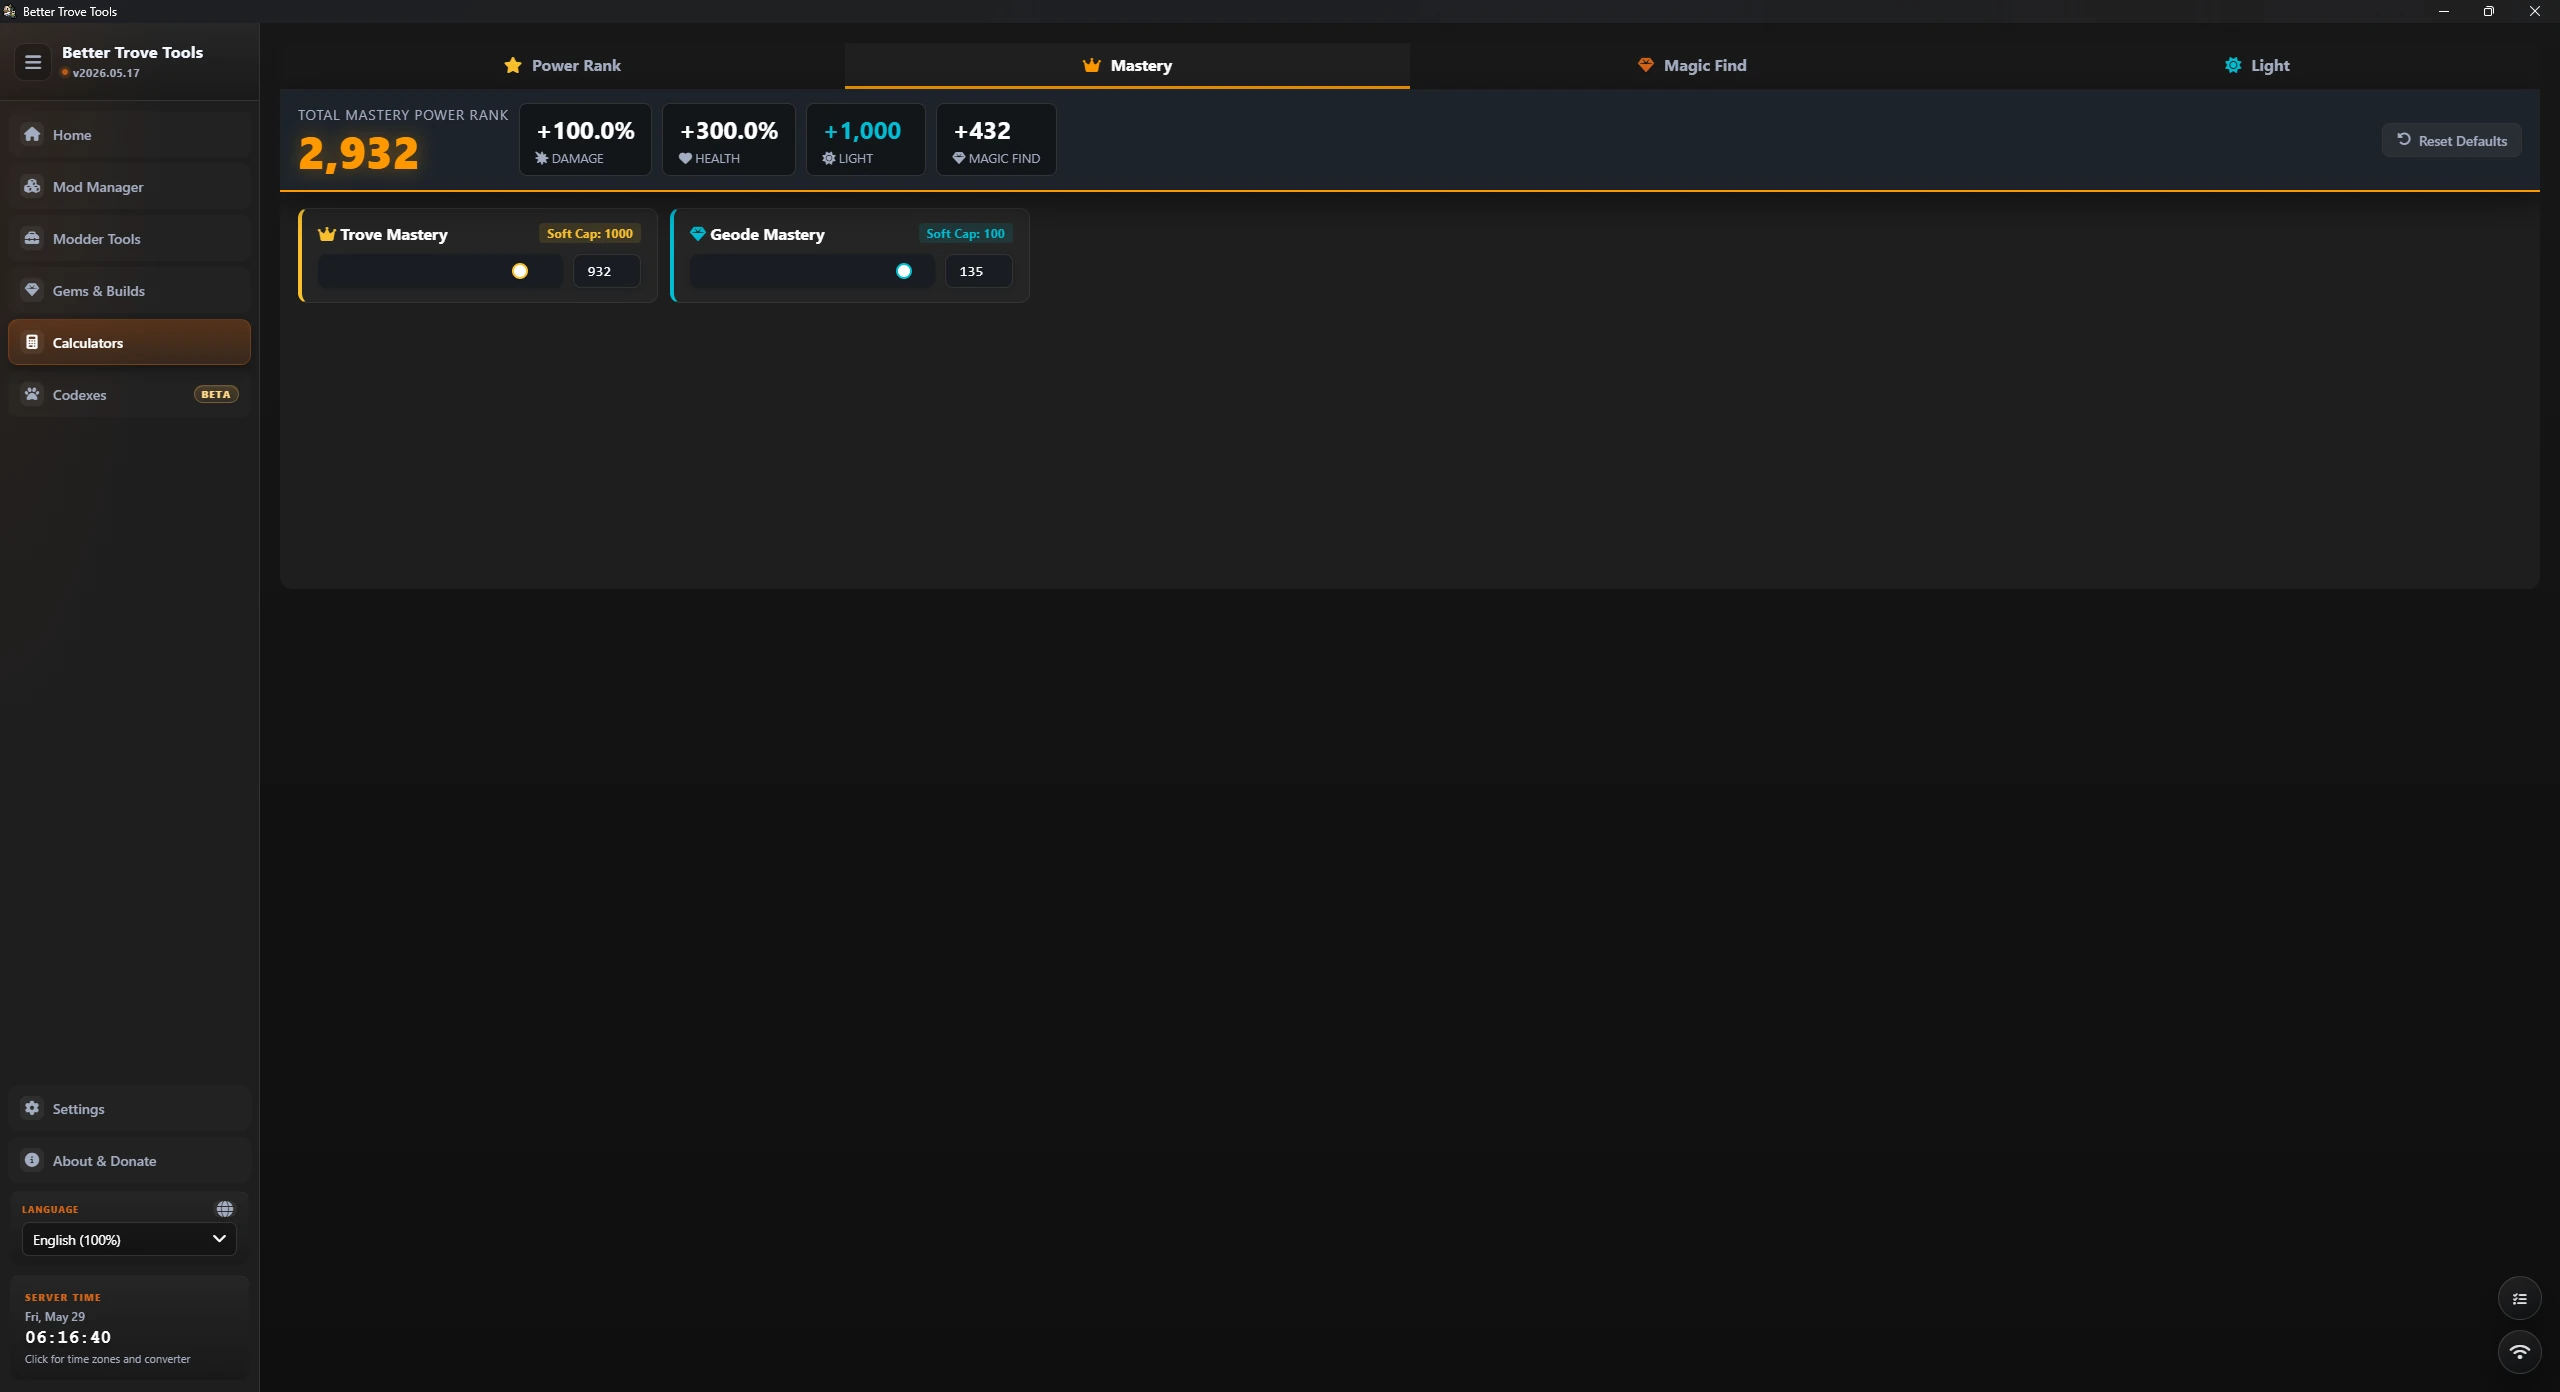
Task: Click the Power Rank star icon
Action: [x=513, y=65]
